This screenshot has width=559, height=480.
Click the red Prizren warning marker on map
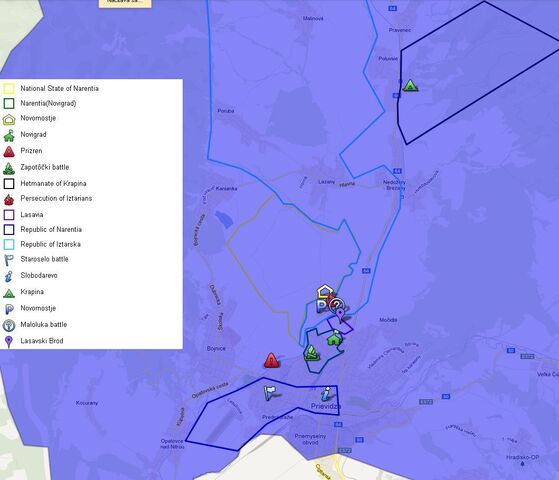[271, 360]
